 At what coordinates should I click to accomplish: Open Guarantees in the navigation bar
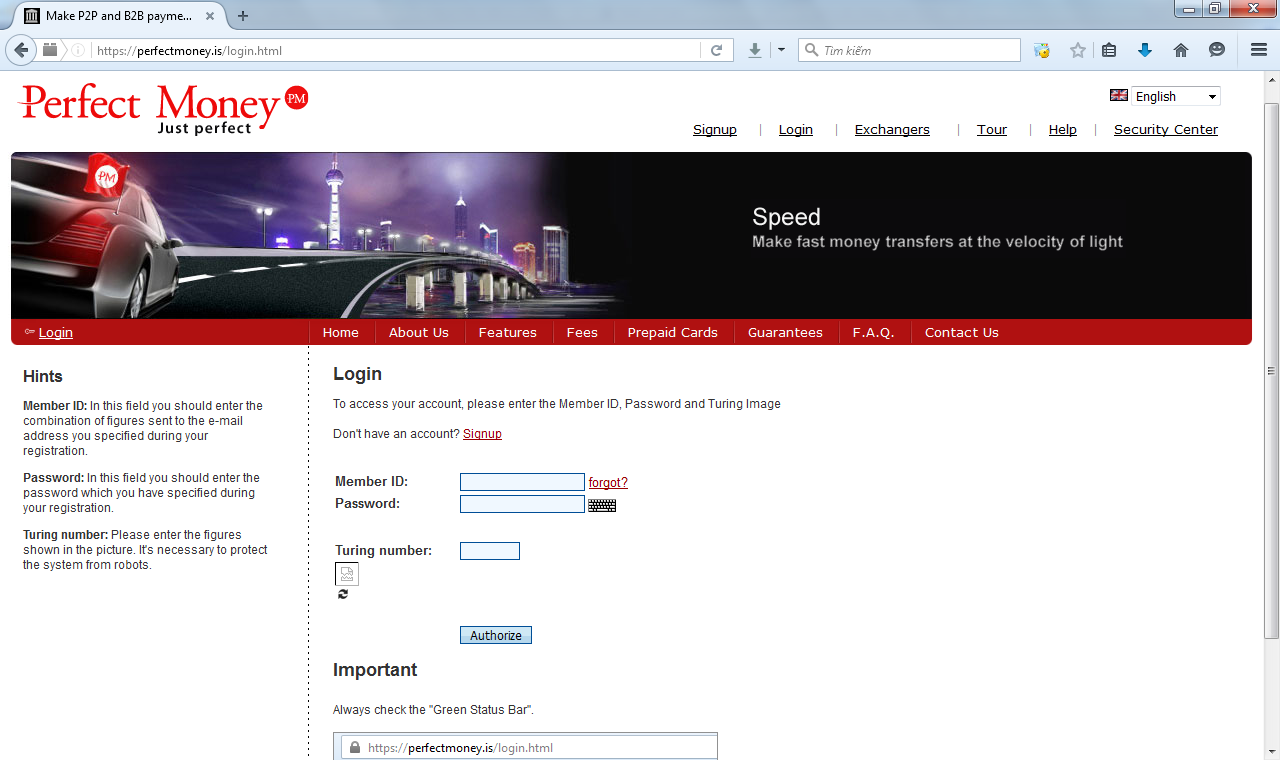[786, 333]
